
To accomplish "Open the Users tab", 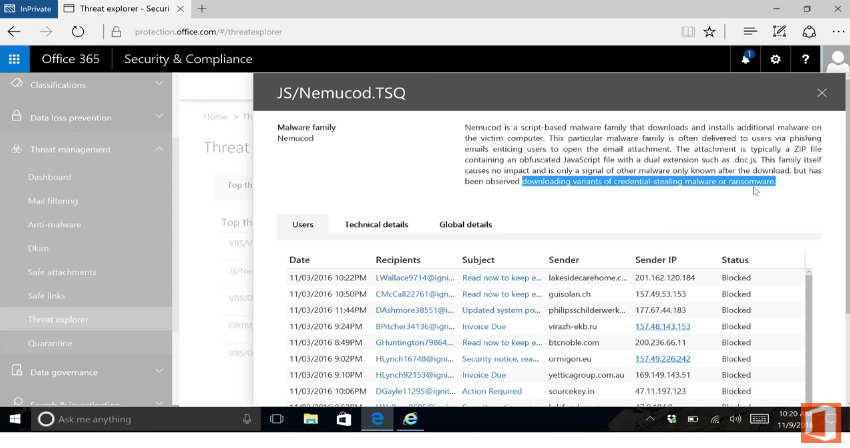I will point(302,224).
